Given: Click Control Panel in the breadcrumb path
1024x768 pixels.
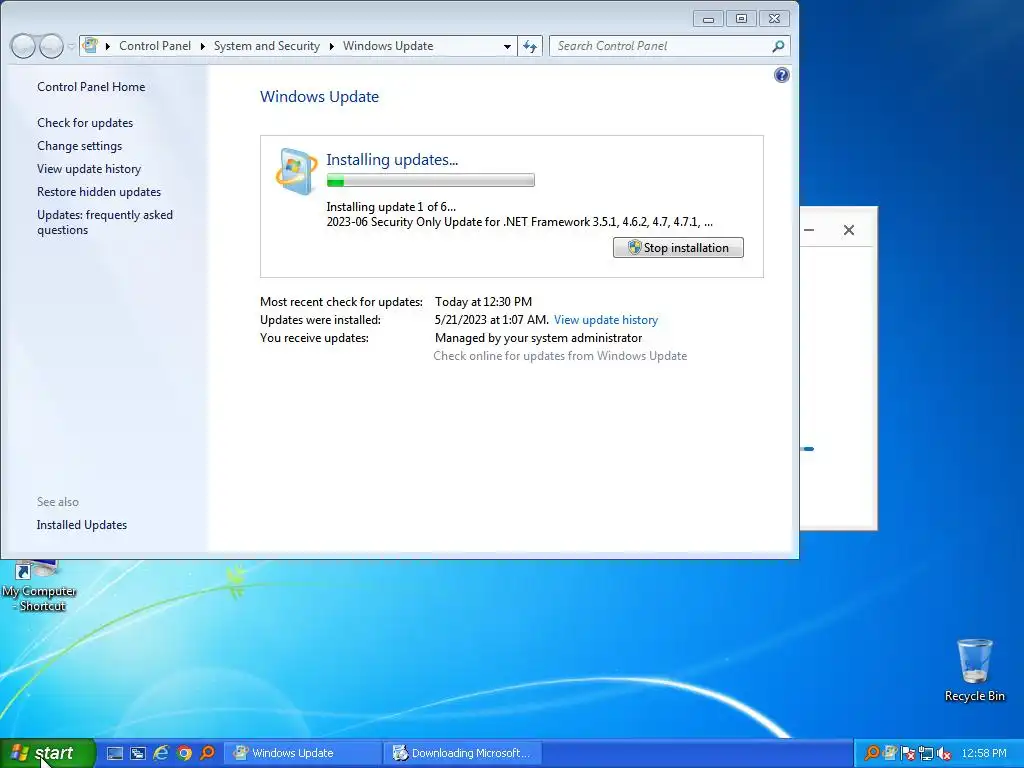Looking at the screenshot, I should pyautogui.click(x=155, y=46).
